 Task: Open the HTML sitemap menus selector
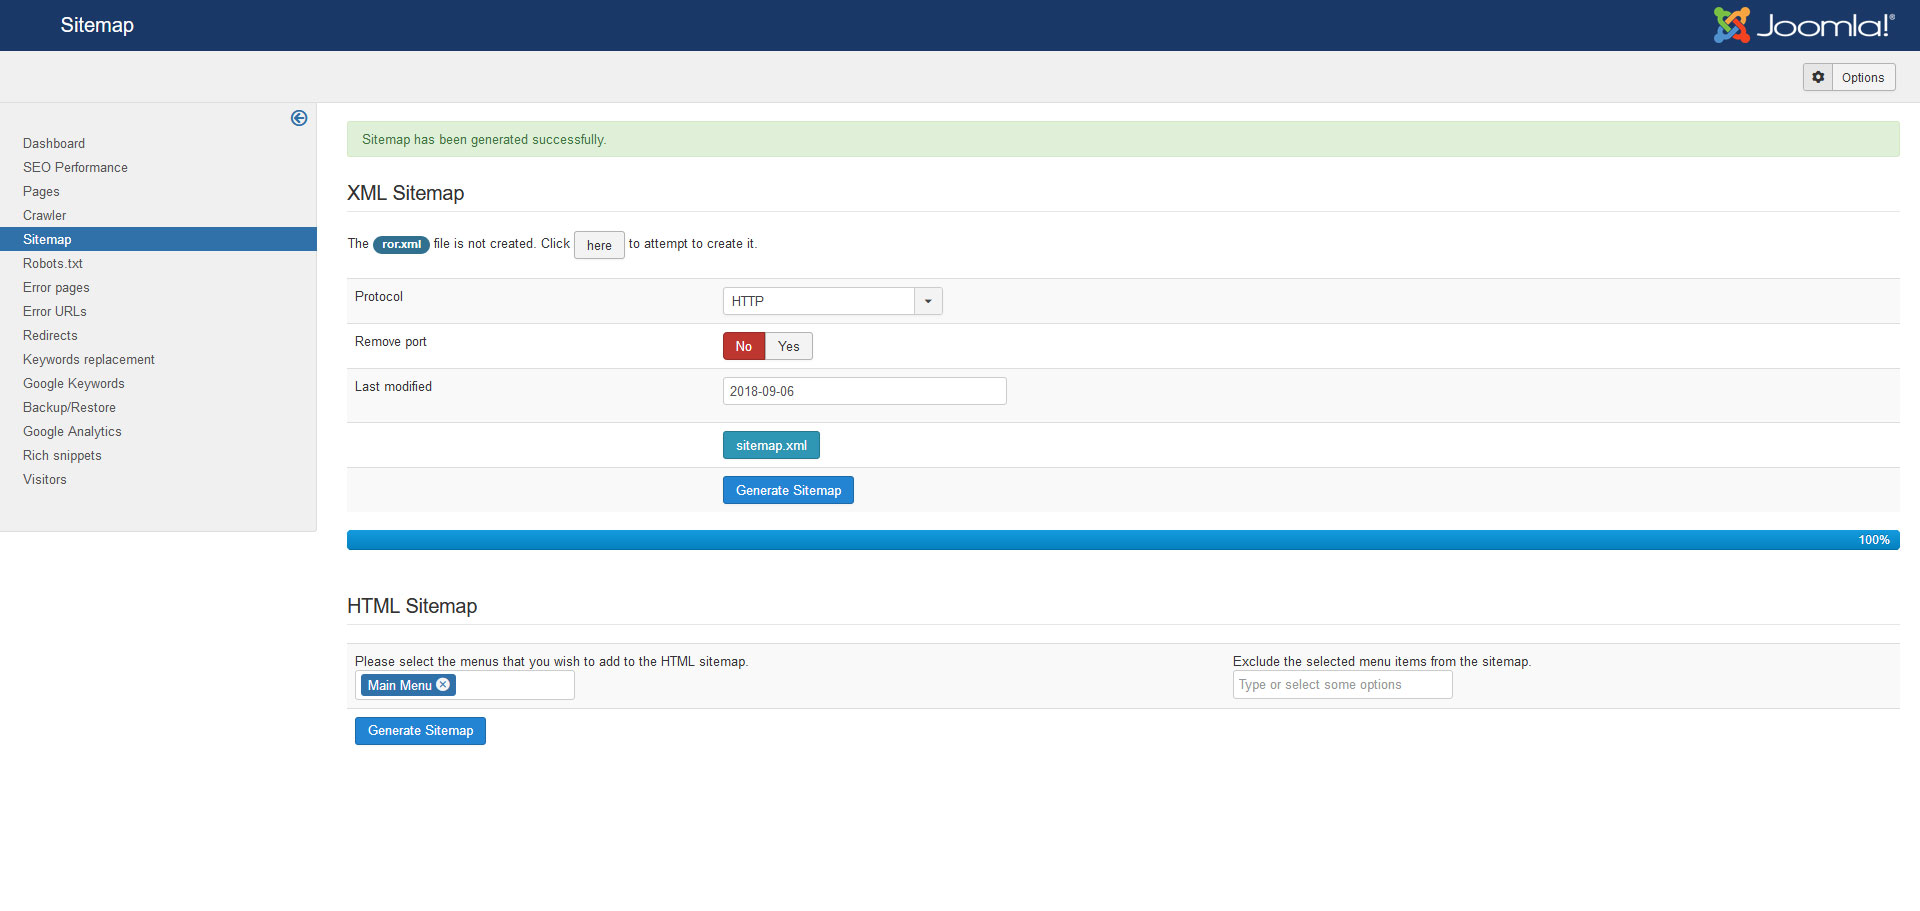tap(514, 685)
